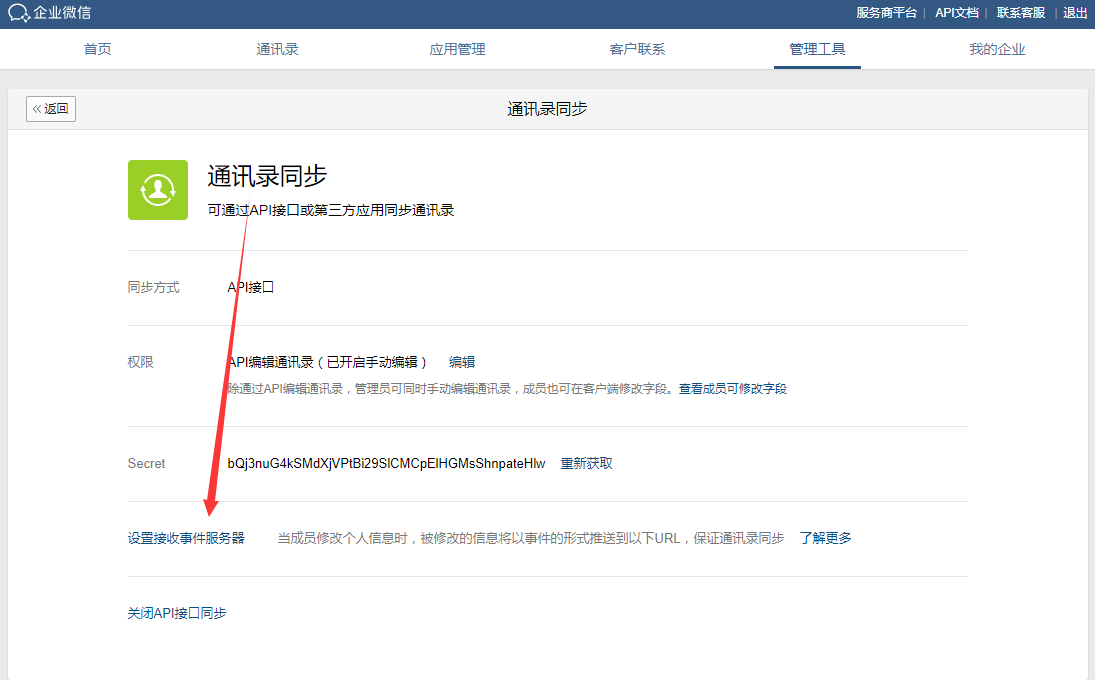Click 编辑 next to API编辑通讯录
This screenshot has height=680, width=1095.
[462, 362]
